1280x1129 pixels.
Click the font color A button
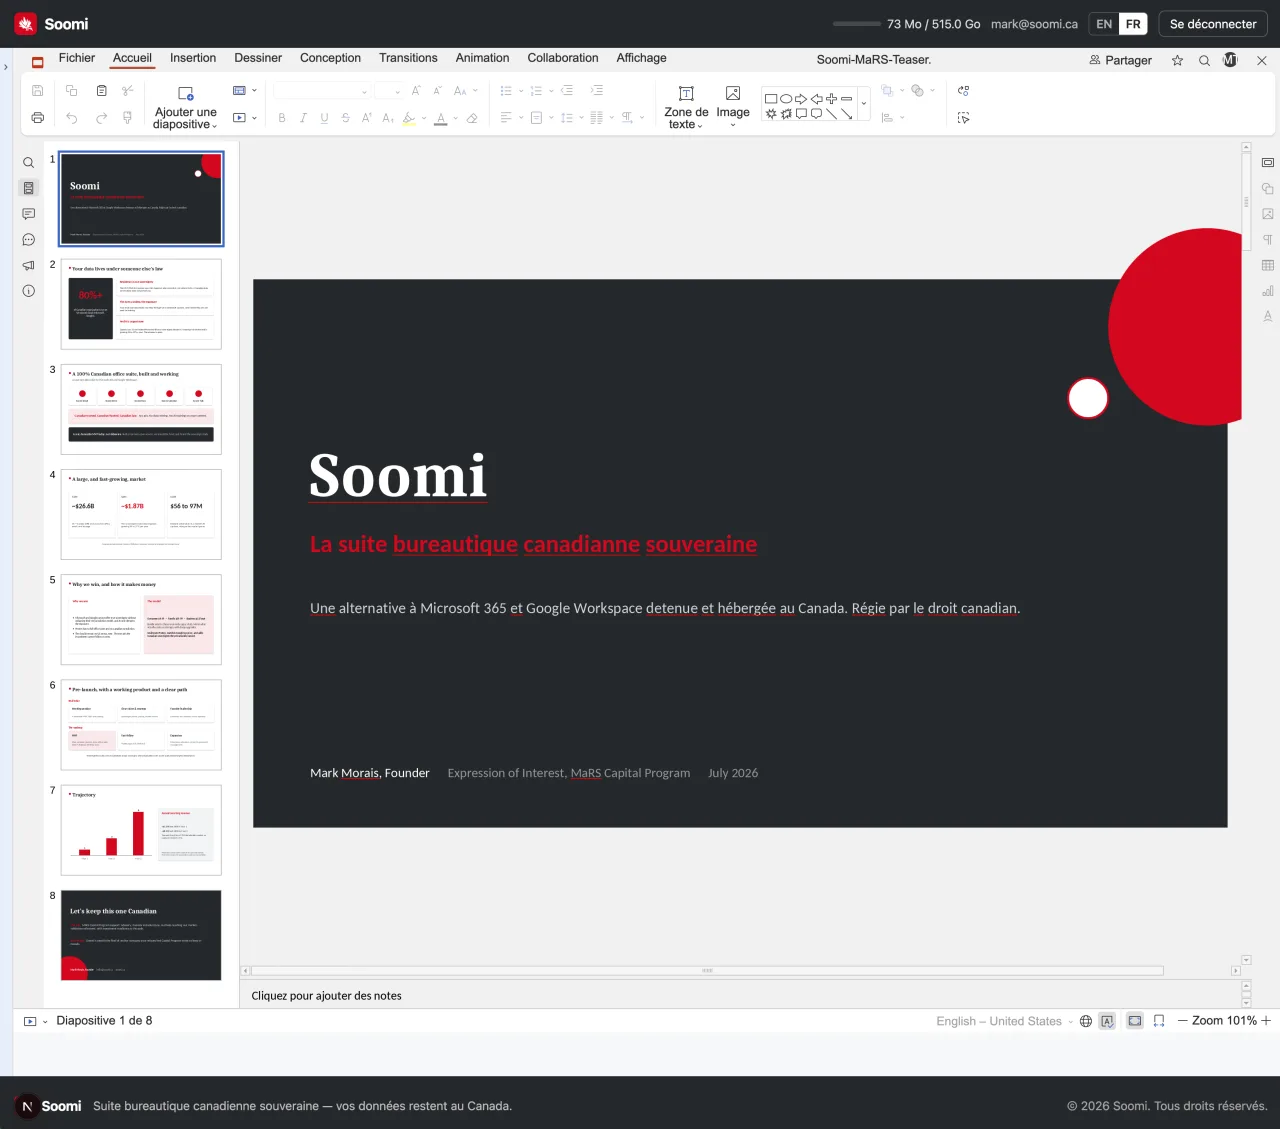coord(441,118)
